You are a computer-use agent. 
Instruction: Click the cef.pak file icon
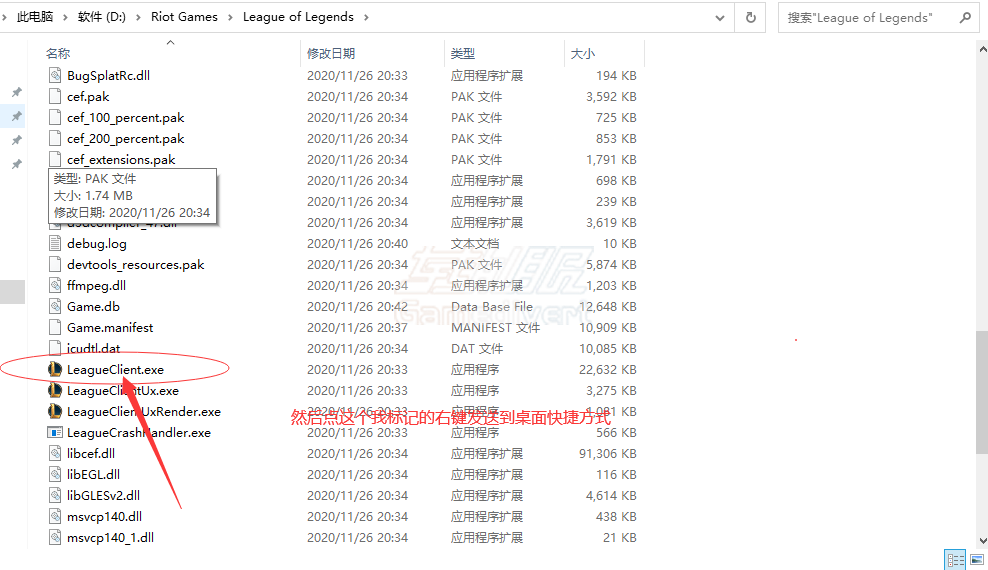click(x=55, y=96)
